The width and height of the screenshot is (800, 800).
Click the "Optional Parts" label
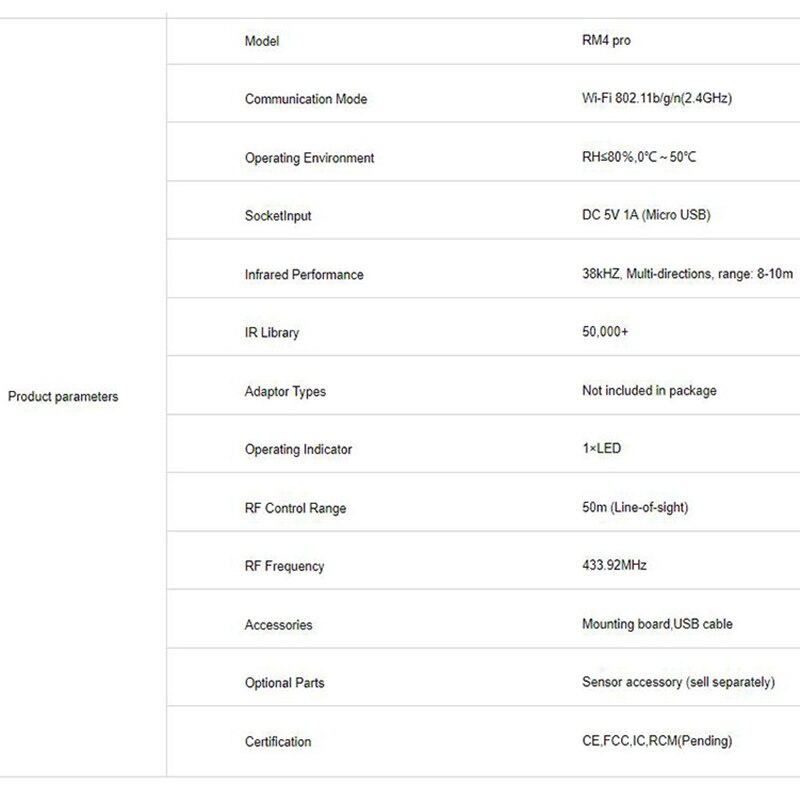tap(284, 683)
